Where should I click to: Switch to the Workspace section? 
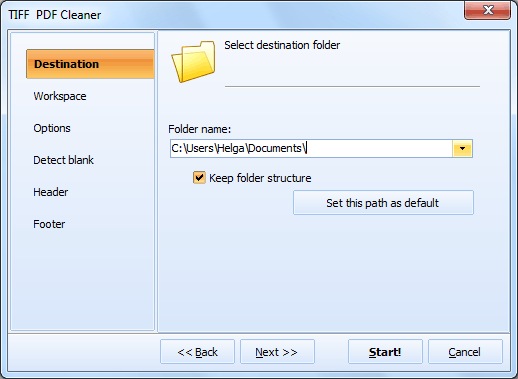60,96
